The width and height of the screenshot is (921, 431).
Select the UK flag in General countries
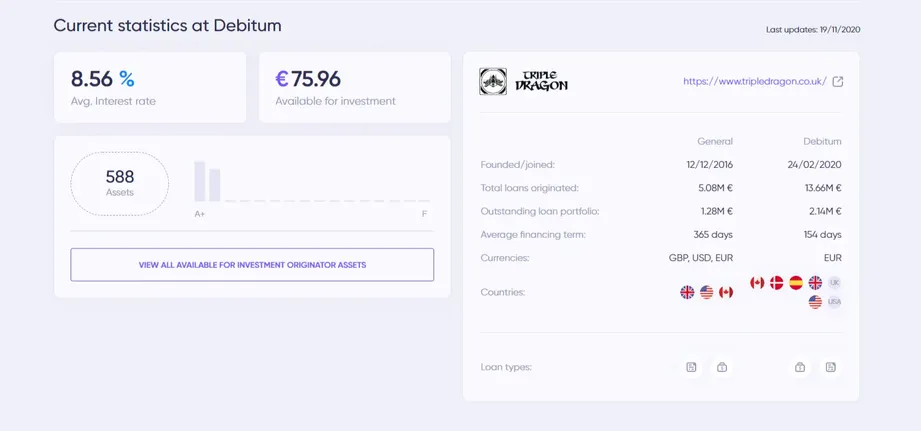tap(687, 292)
